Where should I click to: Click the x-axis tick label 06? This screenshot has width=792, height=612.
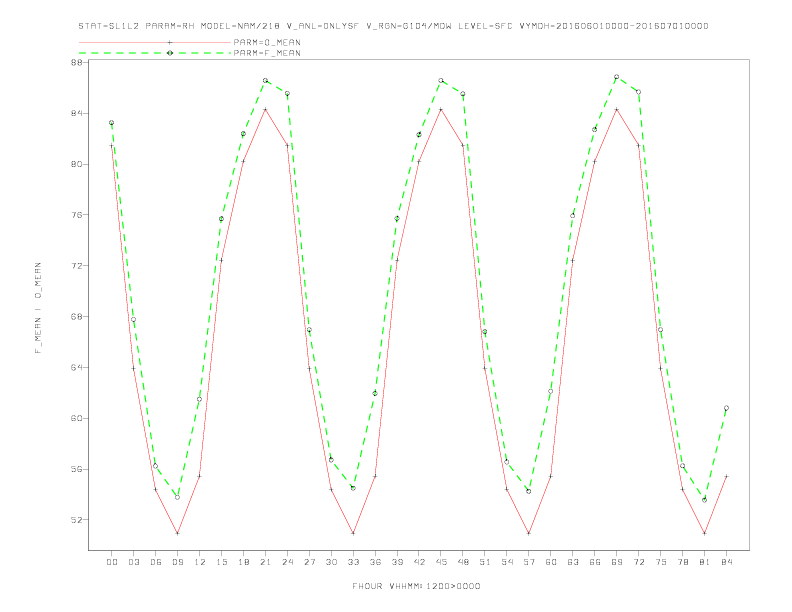(x=156, y=562)
